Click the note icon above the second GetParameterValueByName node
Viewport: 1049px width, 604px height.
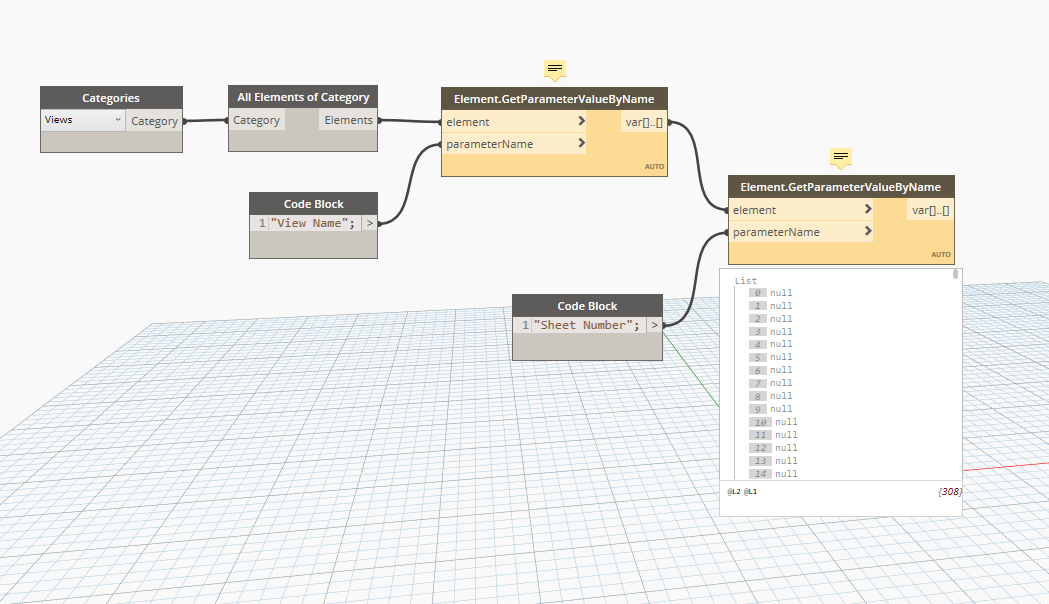[840, 158]
